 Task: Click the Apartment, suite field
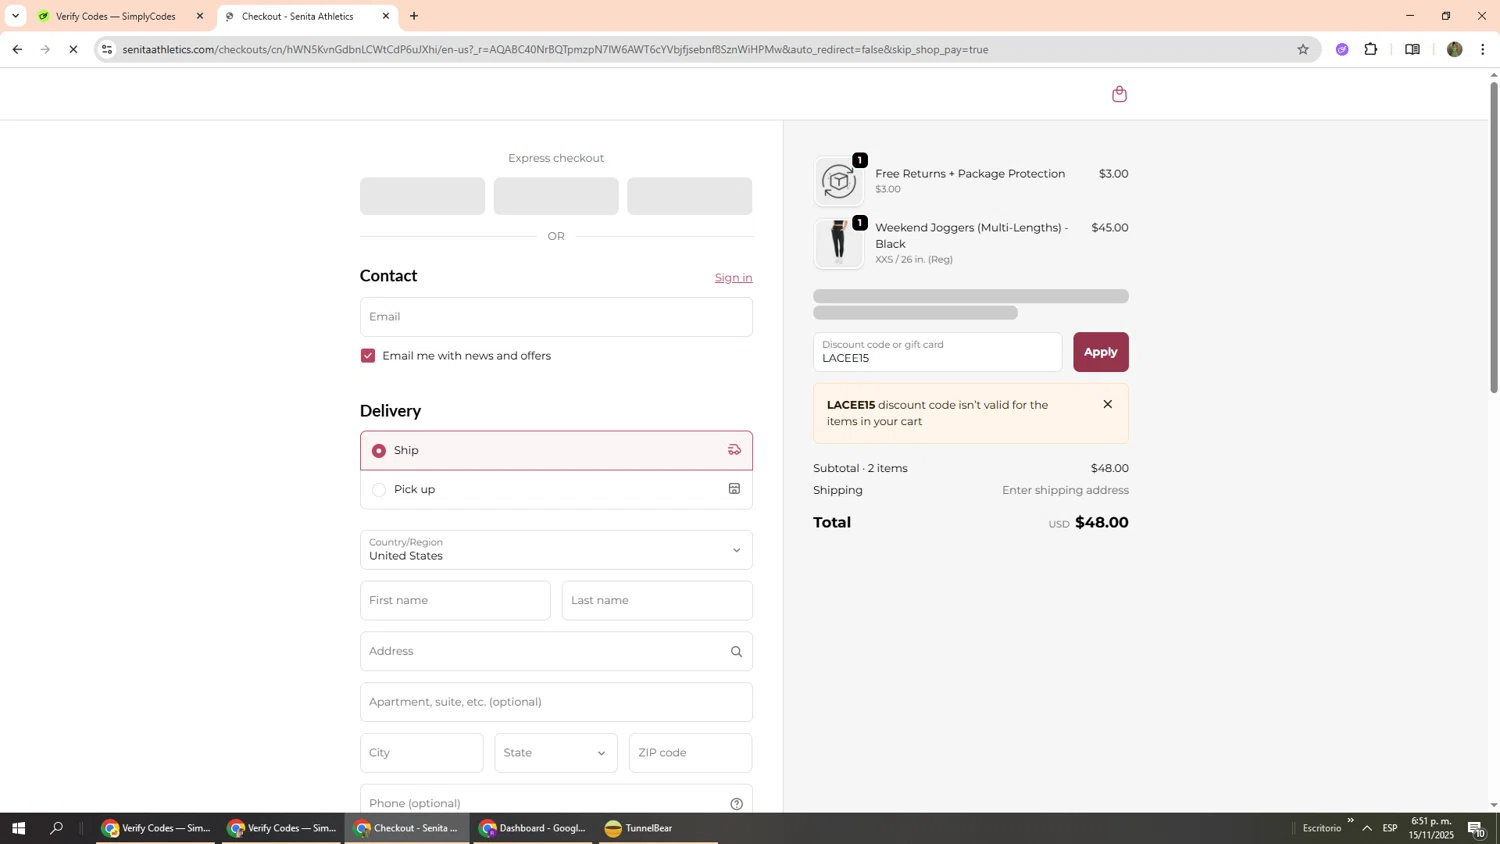556,702
